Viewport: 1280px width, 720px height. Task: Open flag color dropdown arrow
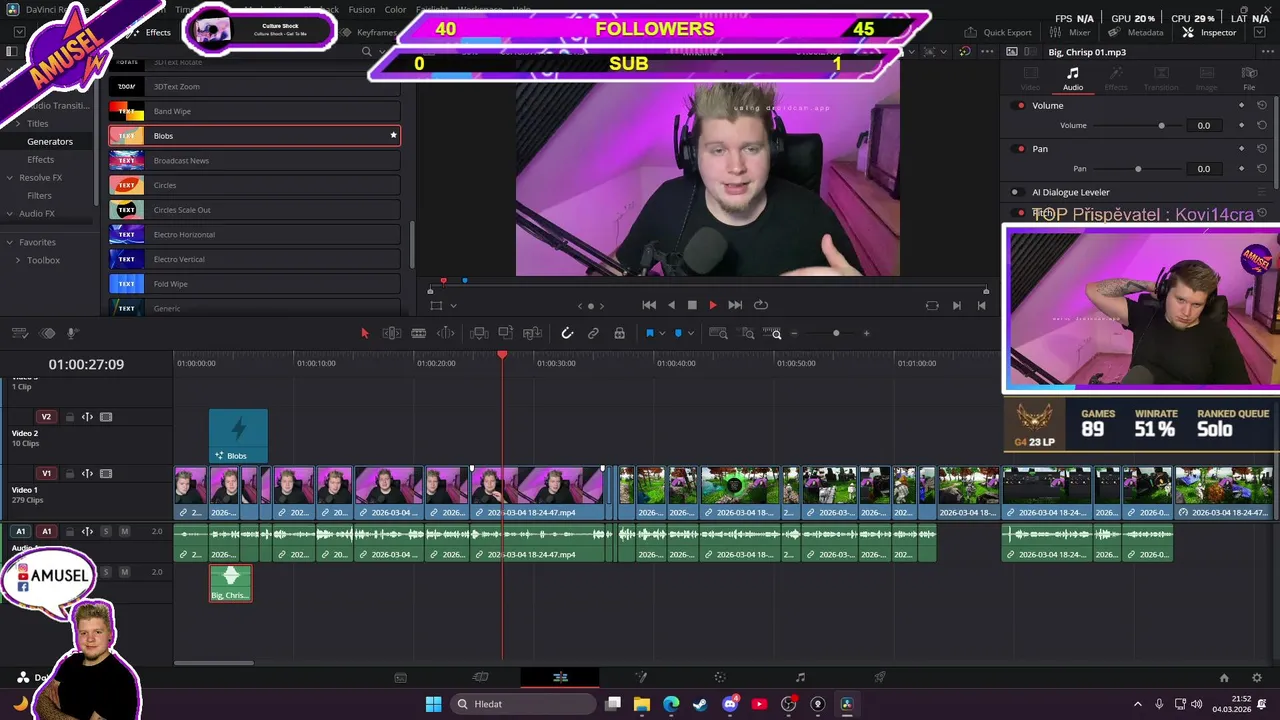661,333
